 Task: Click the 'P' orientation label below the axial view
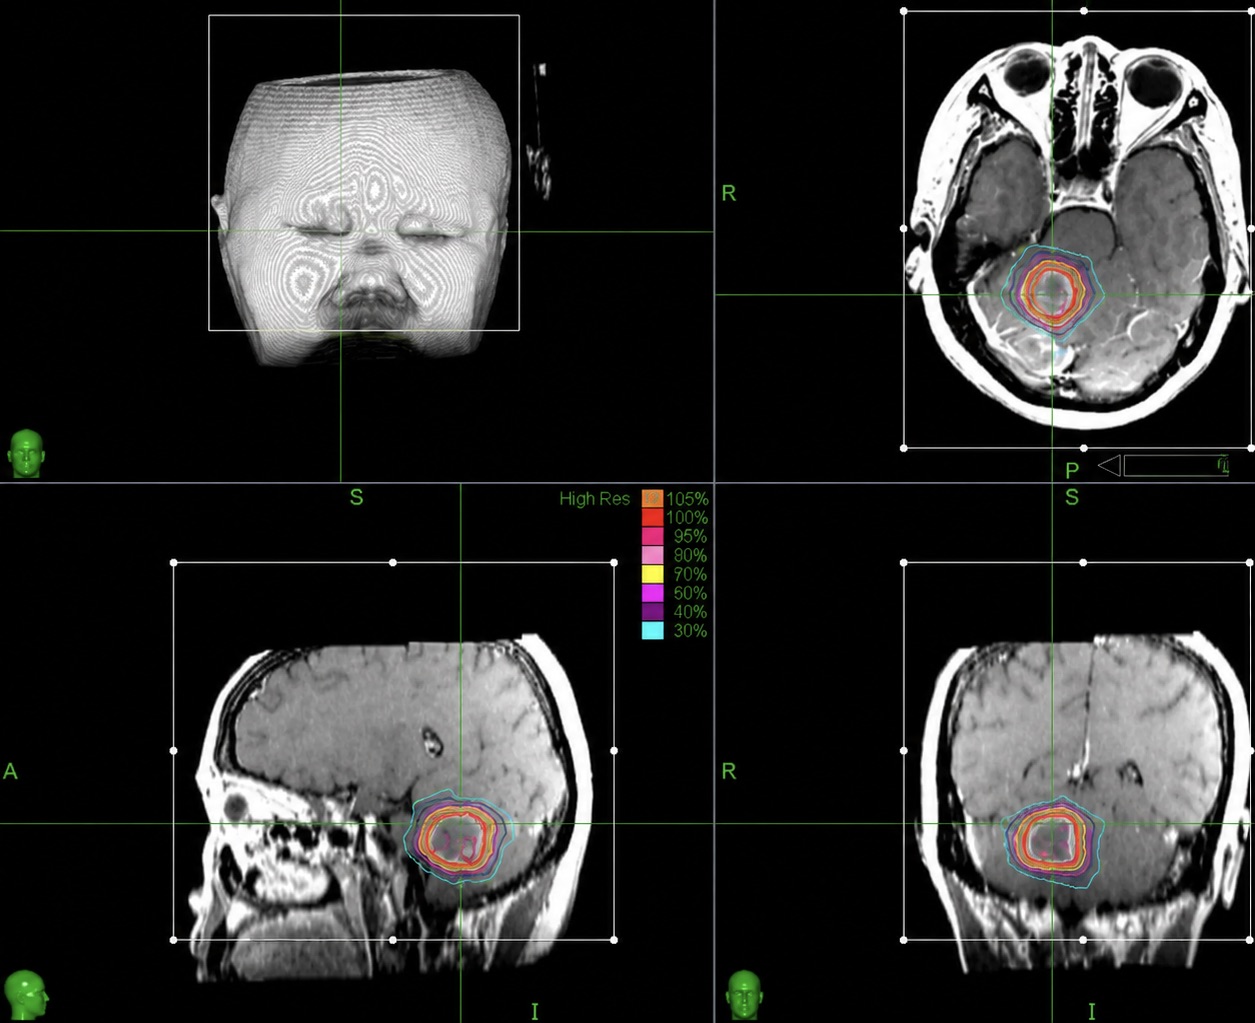coord(1072,470)
